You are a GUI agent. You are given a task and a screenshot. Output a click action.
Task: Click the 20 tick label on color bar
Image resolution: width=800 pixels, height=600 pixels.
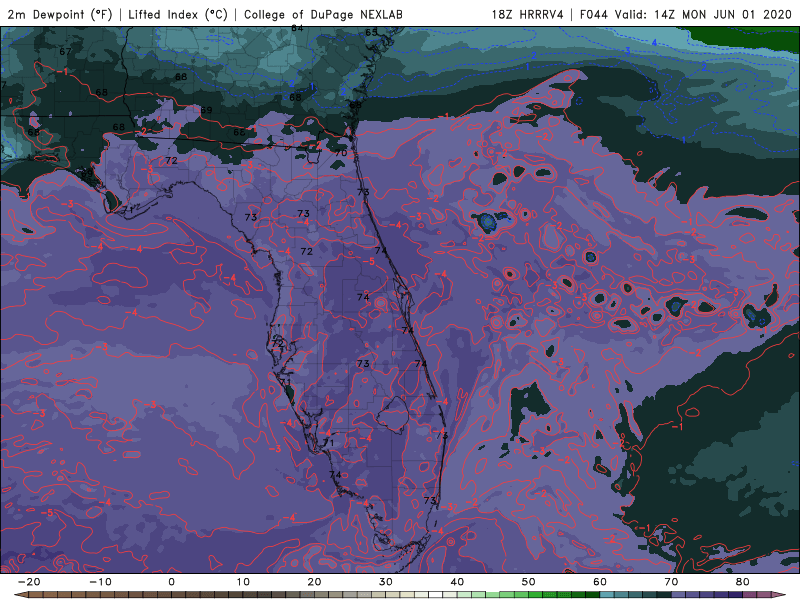click(314, 582)
